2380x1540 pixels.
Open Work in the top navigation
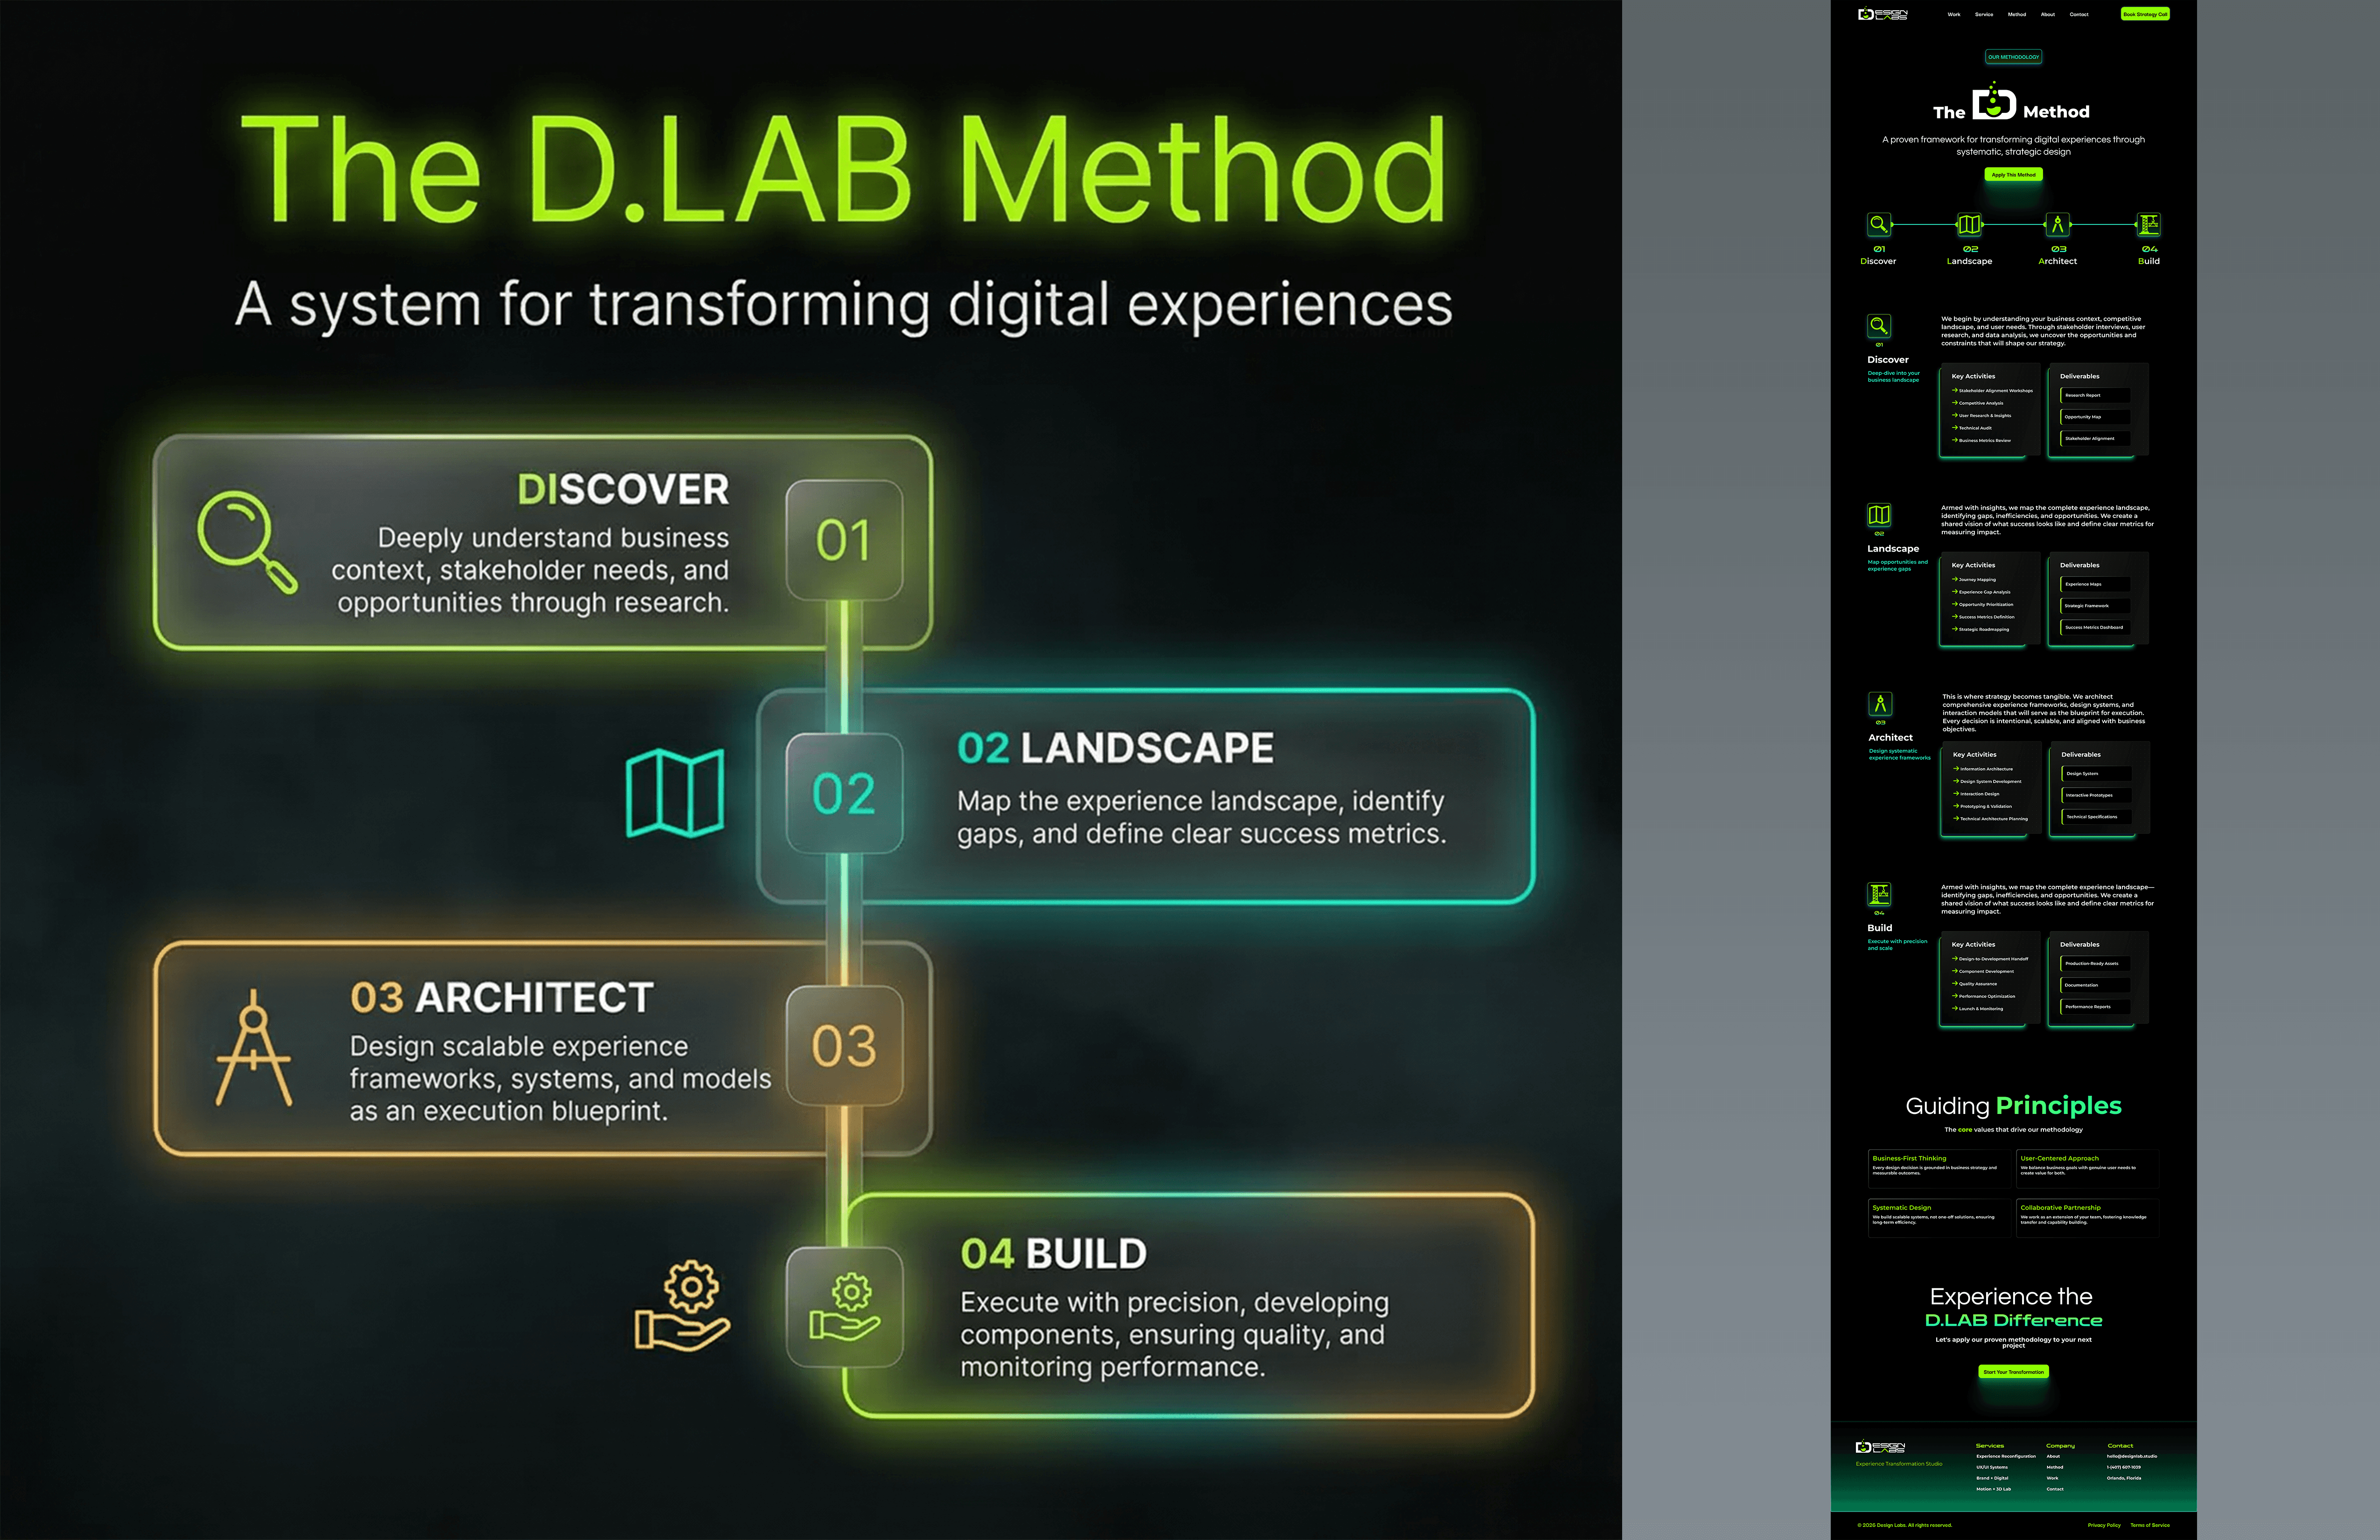pos(1953,14)
